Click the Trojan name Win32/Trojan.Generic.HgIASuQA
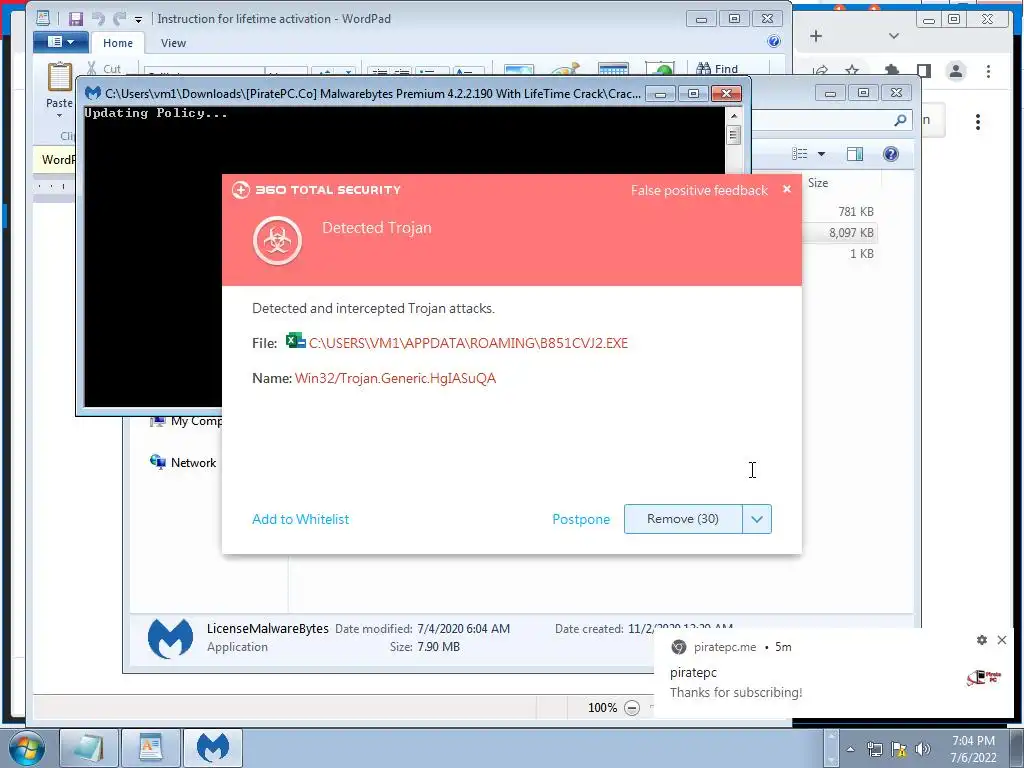The height and width of the screenshot is (768, 1024). click(395, 378)
